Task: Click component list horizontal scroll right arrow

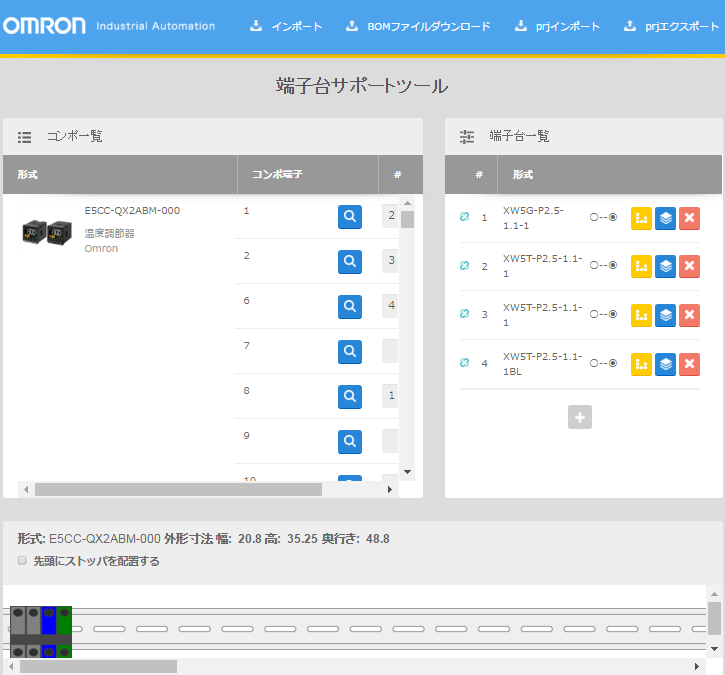Action: click(x=390, y=490)
